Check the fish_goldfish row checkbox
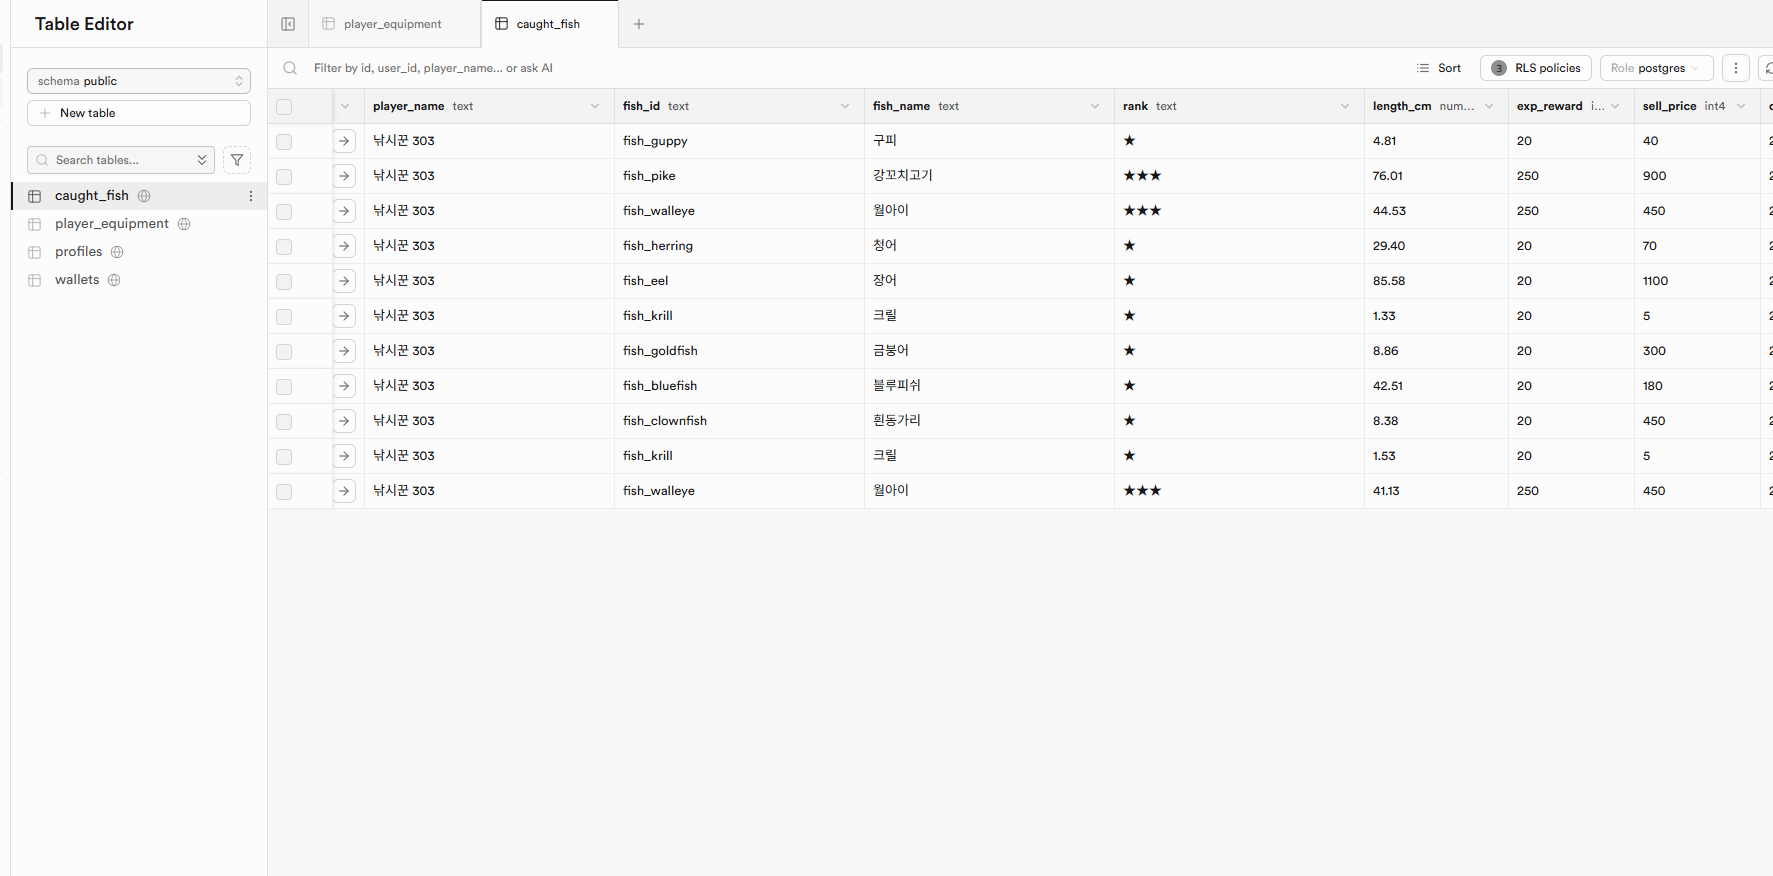Viewport: 1773px width, 876px height. (x=284, y=352)
